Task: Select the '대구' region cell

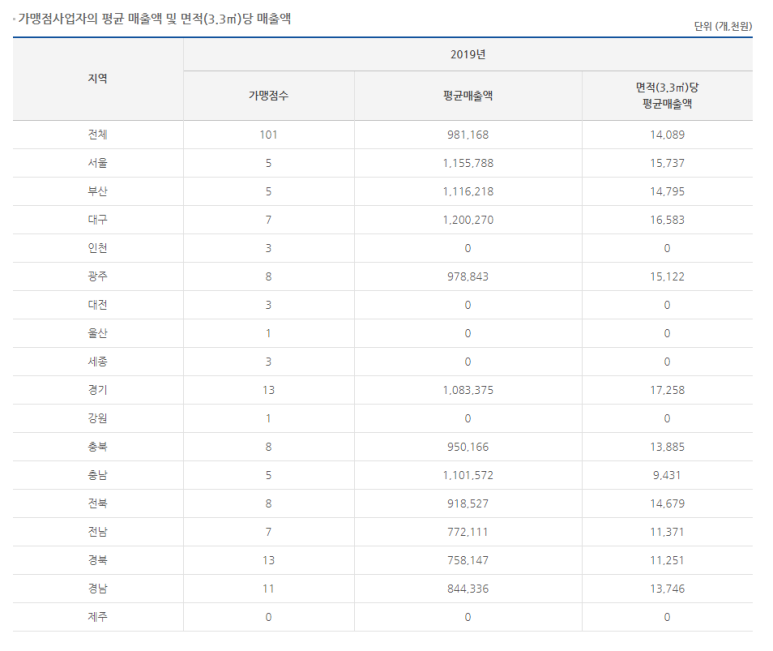Action: [x=98, y=220]
